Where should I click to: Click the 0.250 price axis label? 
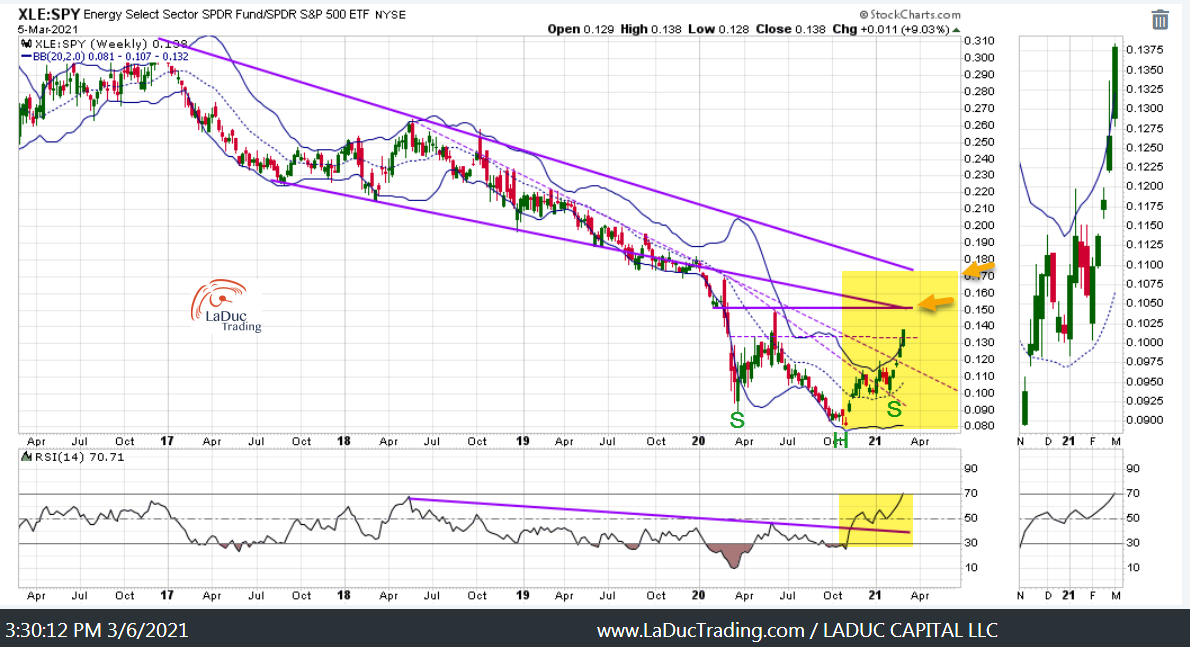click(979, 142)
